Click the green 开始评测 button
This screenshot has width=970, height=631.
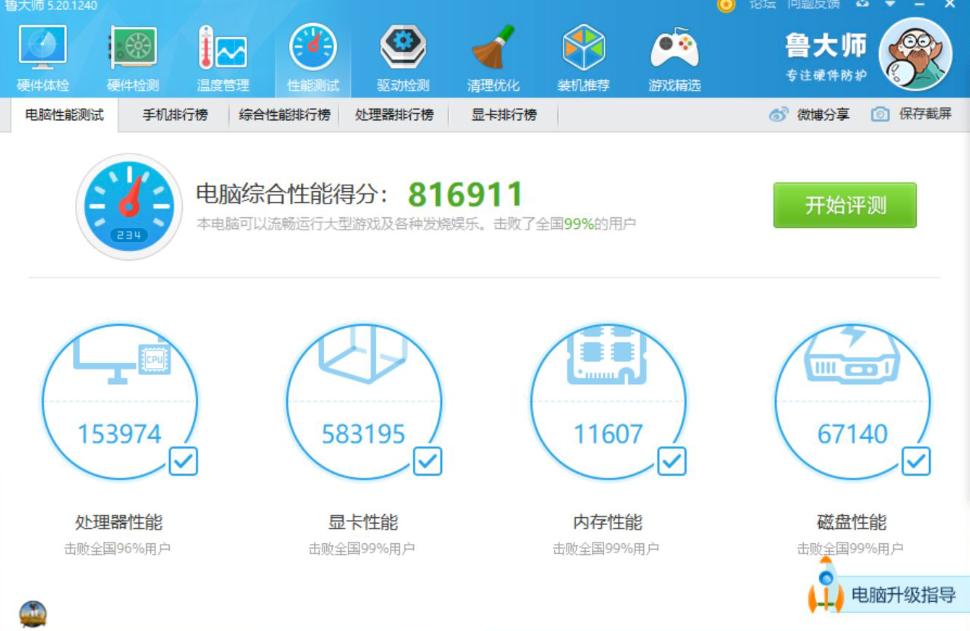(844, 205)
